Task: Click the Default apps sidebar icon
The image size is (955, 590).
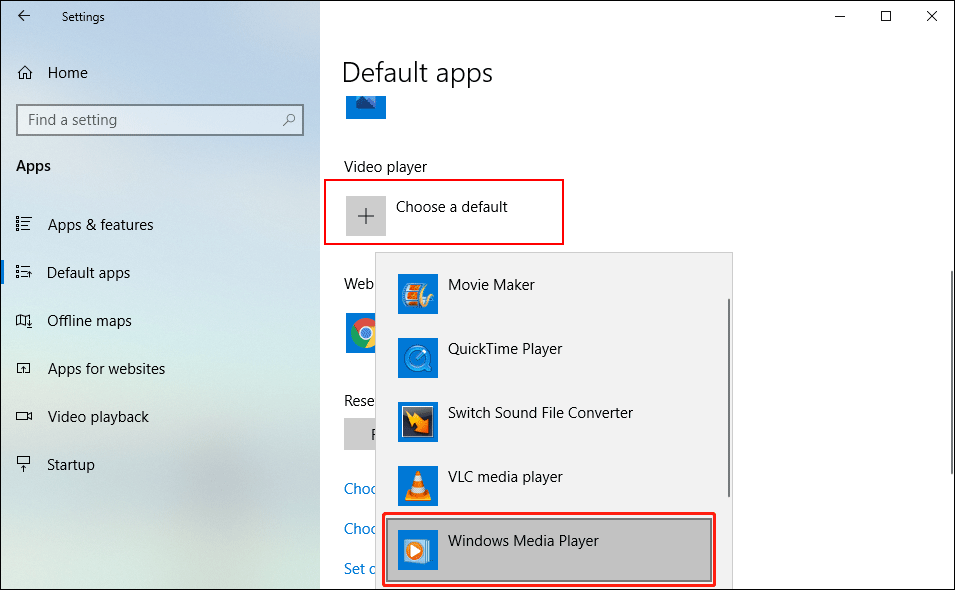Action: [x=24, y=272]
